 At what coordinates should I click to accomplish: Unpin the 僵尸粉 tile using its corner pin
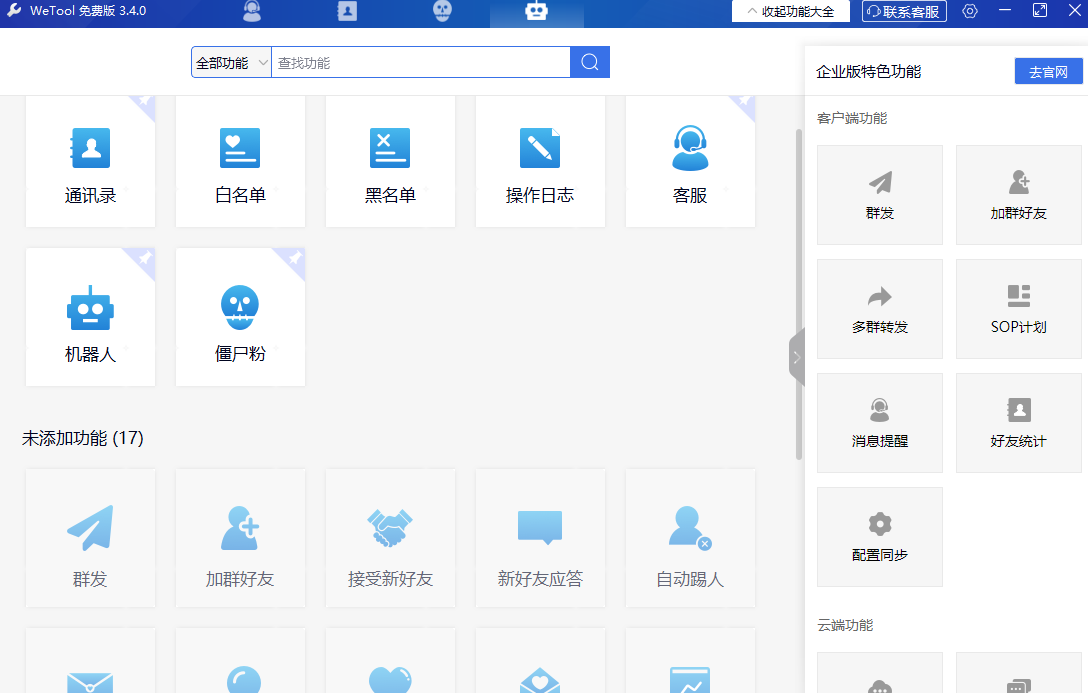(x=295, y=258)
